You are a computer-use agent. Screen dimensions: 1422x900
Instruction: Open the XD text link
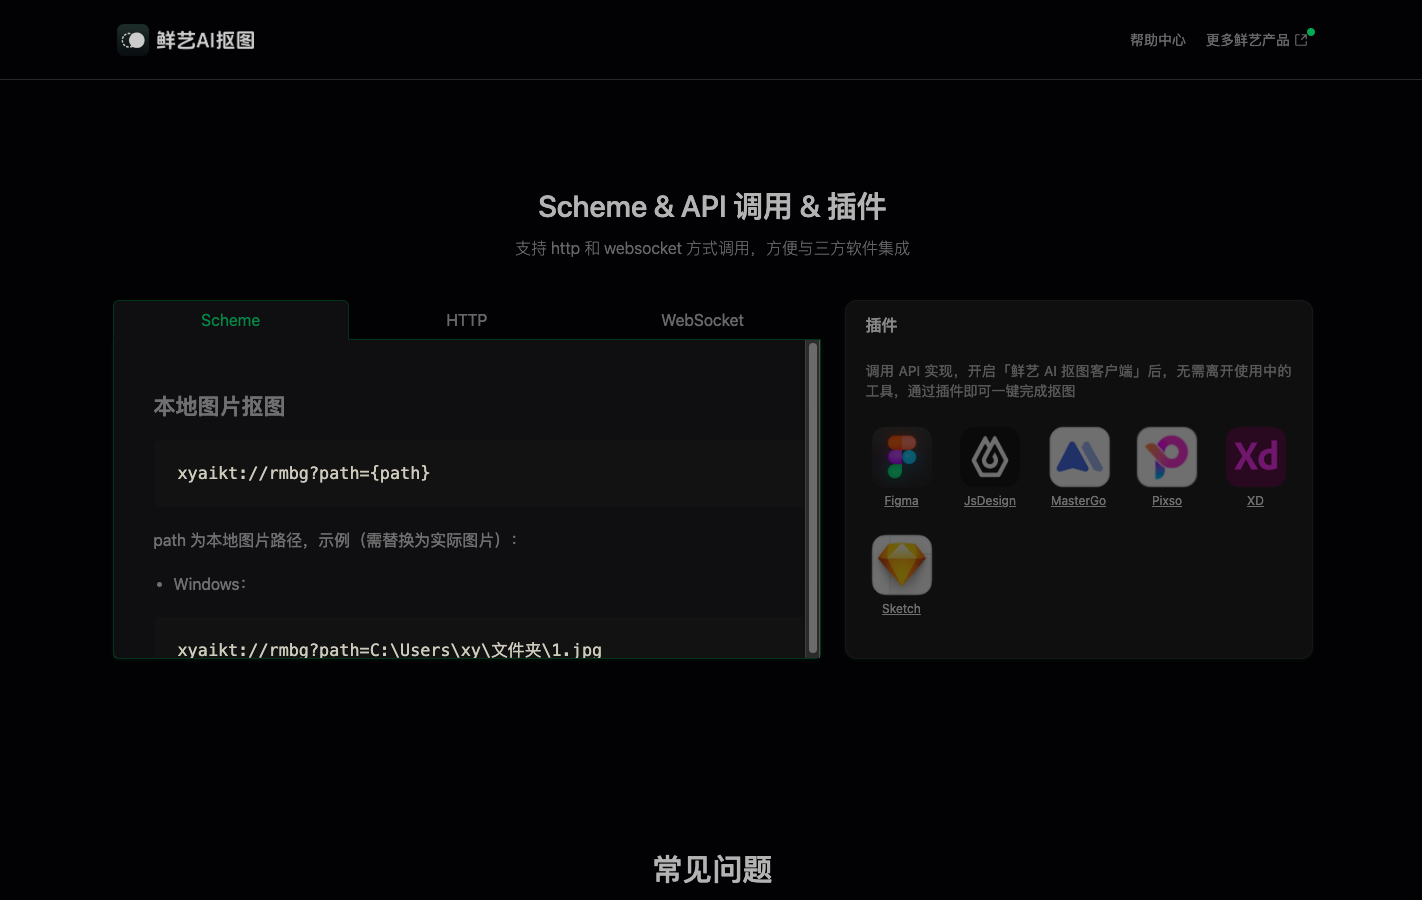click(x=1255, y=500)
